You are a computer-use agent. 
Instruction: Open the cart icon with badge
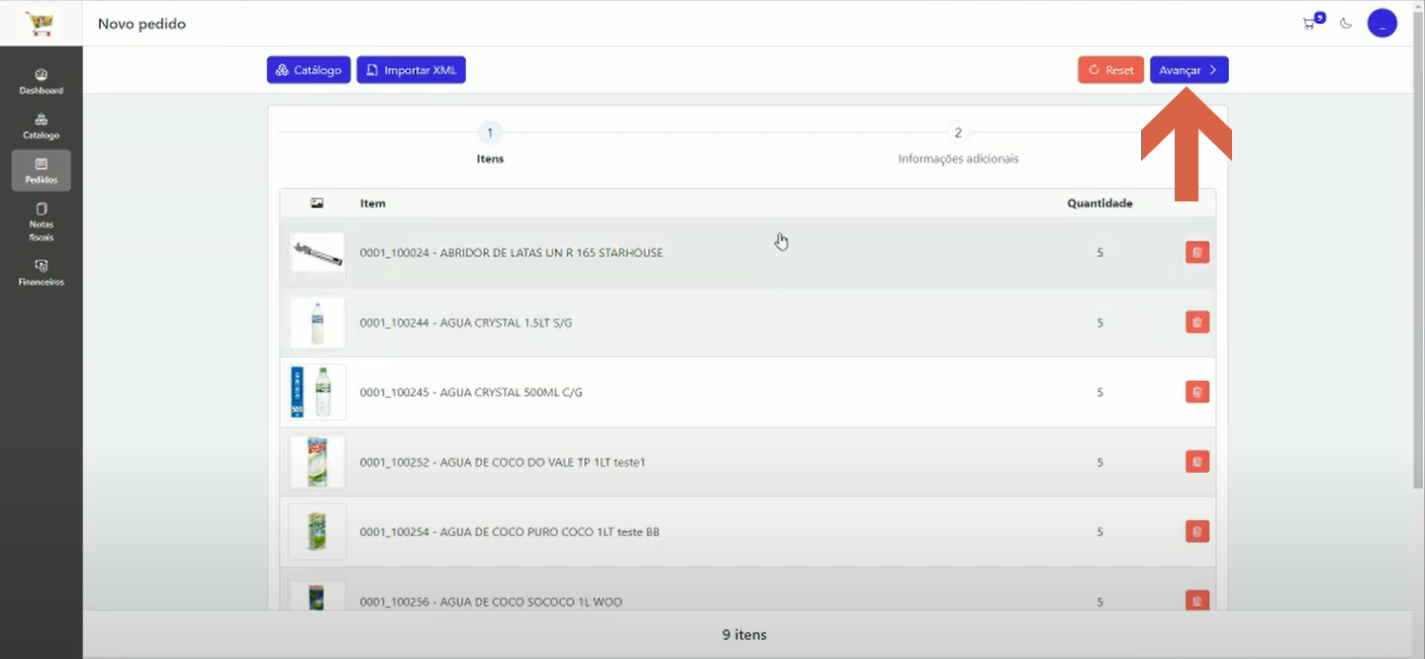(1311, 22)
